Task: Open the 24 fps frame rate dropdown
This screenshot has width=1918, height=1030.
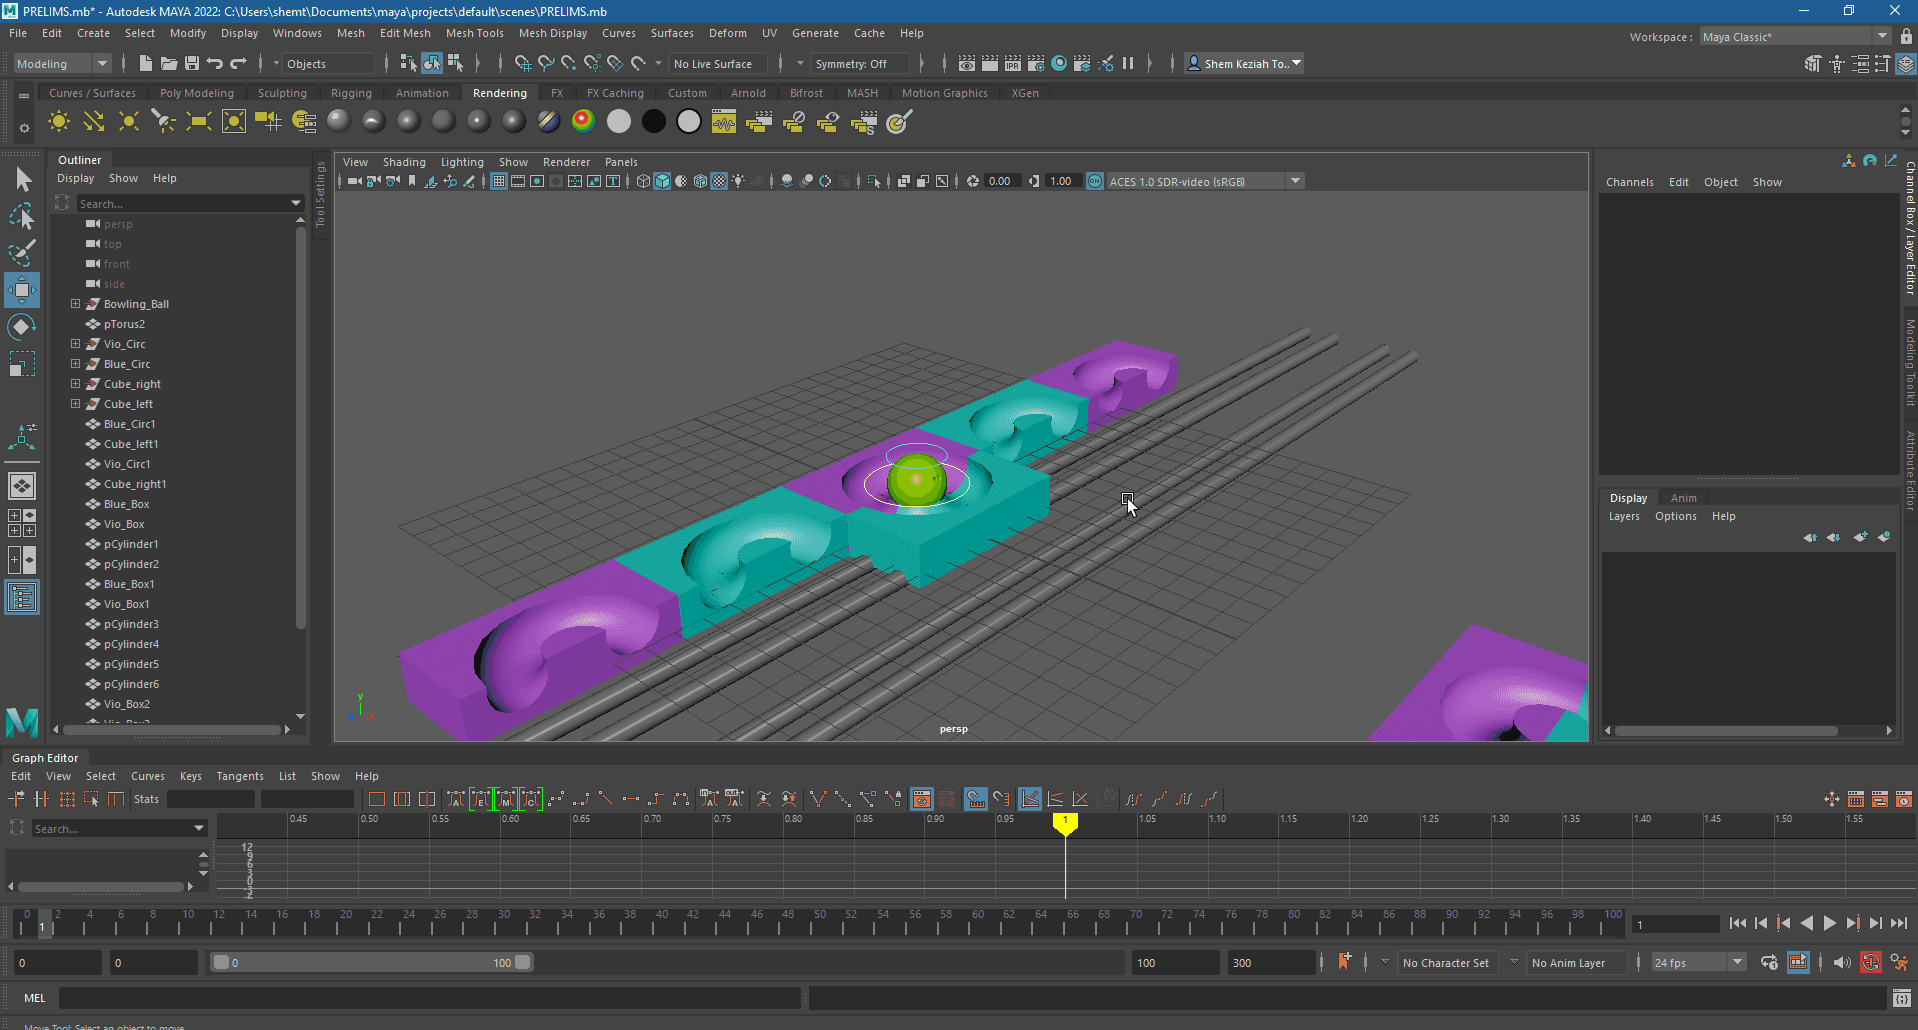Action: pos(1697,963)
